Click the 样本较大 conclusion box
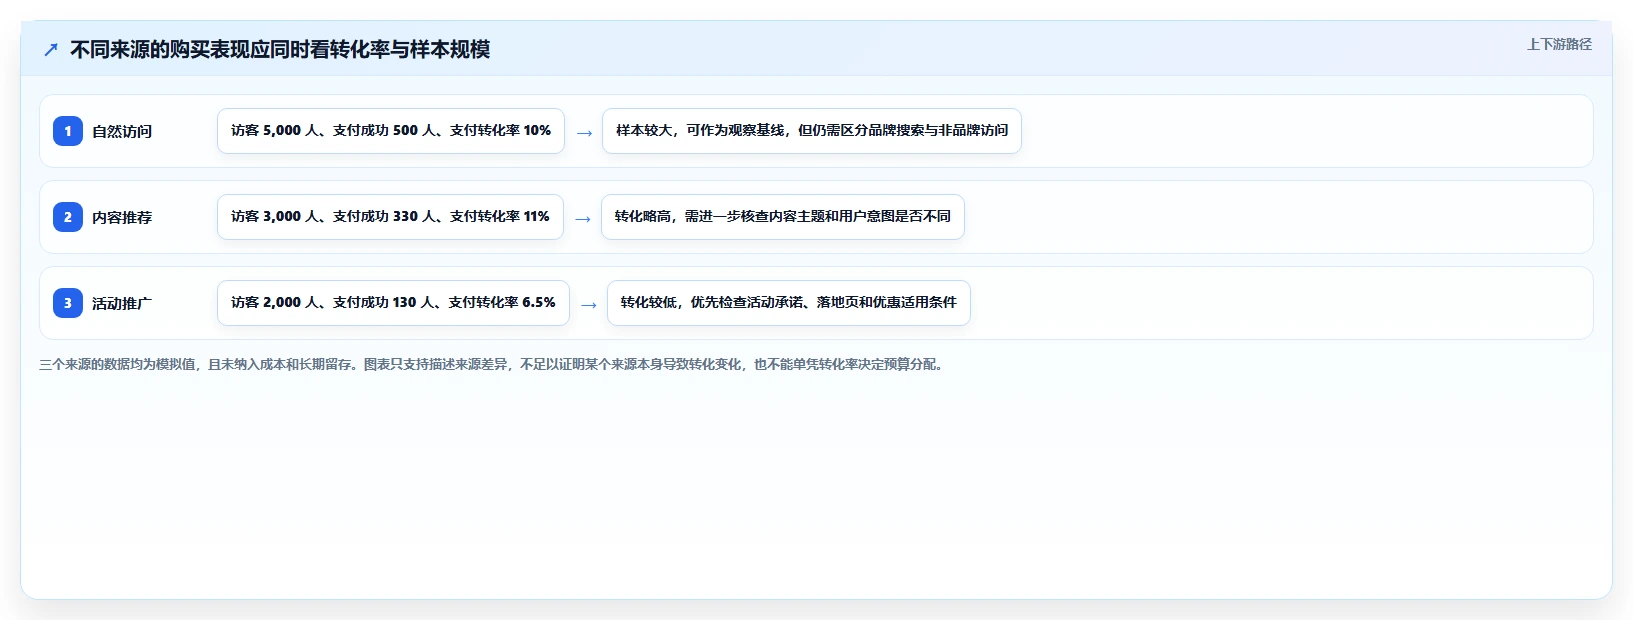This screenshot has width=1633, height=620. [x=812, y=131]
